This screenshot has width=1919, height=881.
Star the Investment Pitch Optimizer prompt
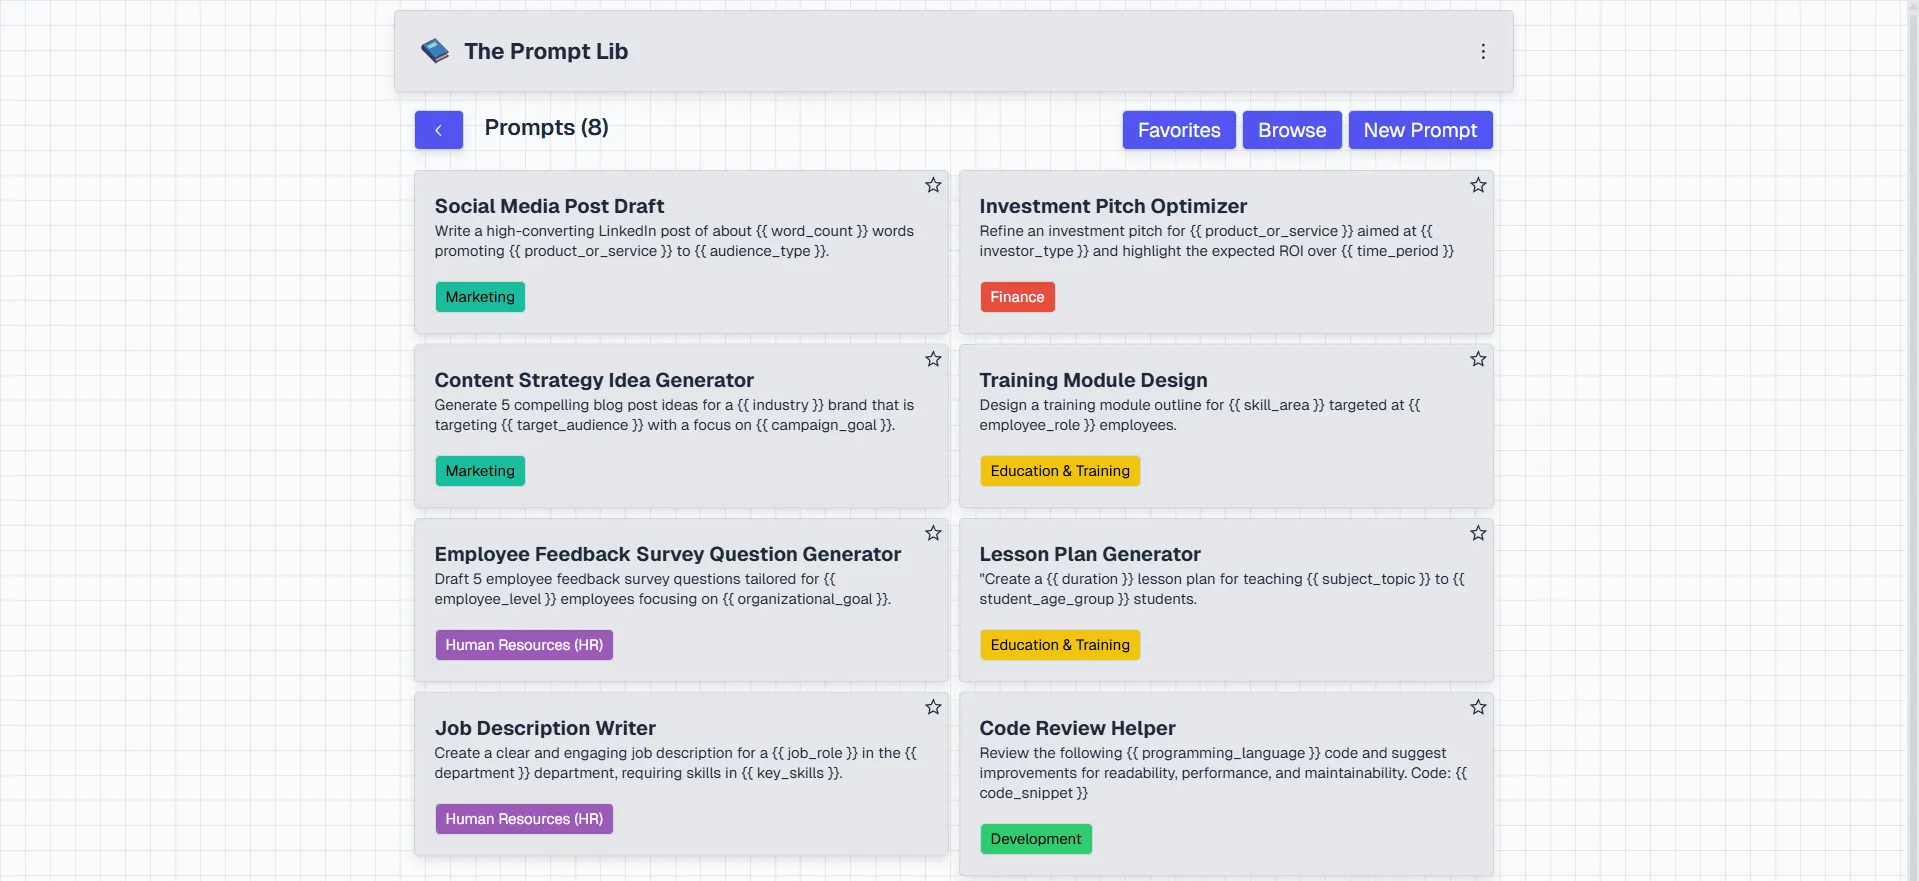pyautogui.click(x=1478, y=185)
